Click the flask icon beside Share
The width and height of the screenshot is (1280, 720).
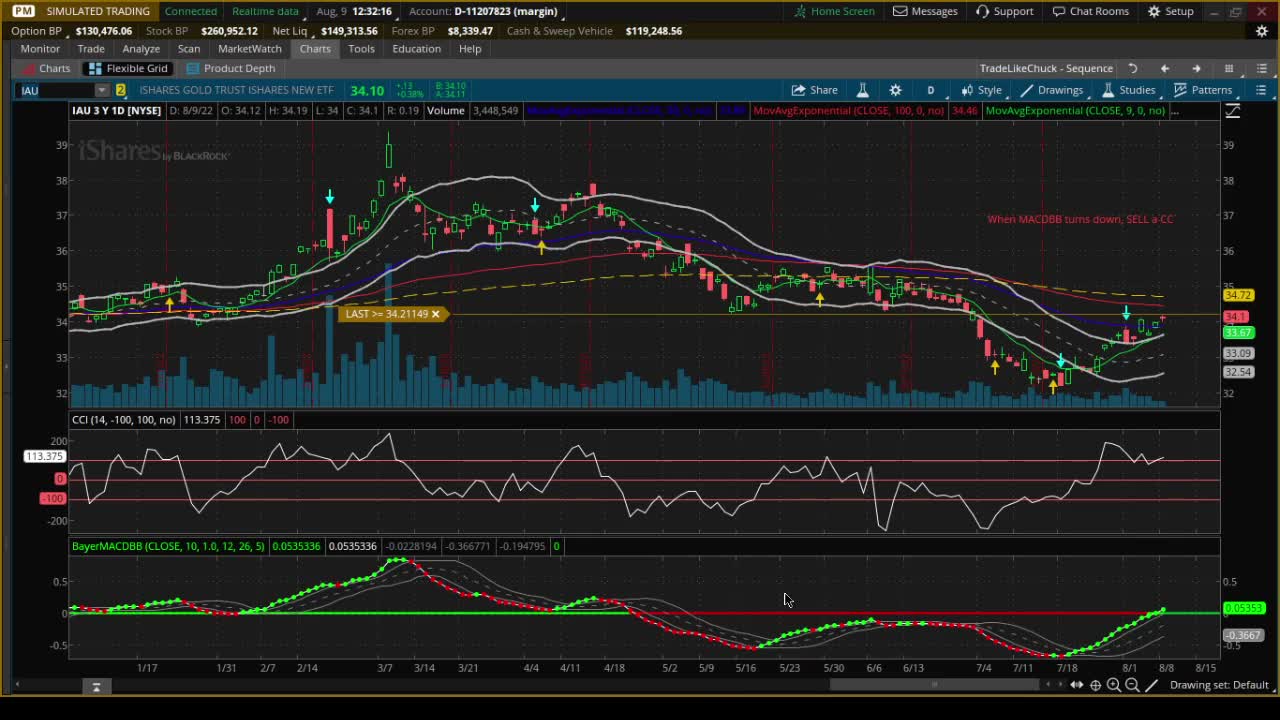tap(862, 90)
